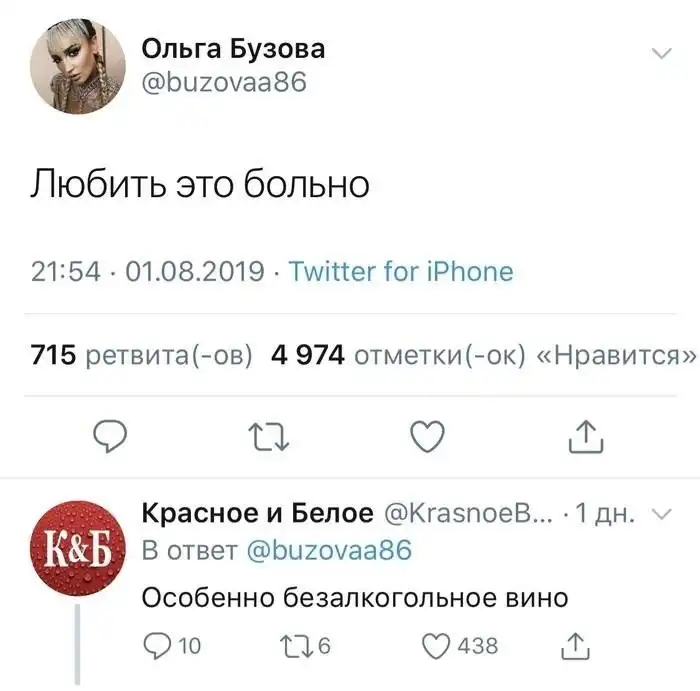The height and width of the screenshot is (691, 700).
Task: Click reply icon on Красное и Белое reply
Action: click(160, 646)
